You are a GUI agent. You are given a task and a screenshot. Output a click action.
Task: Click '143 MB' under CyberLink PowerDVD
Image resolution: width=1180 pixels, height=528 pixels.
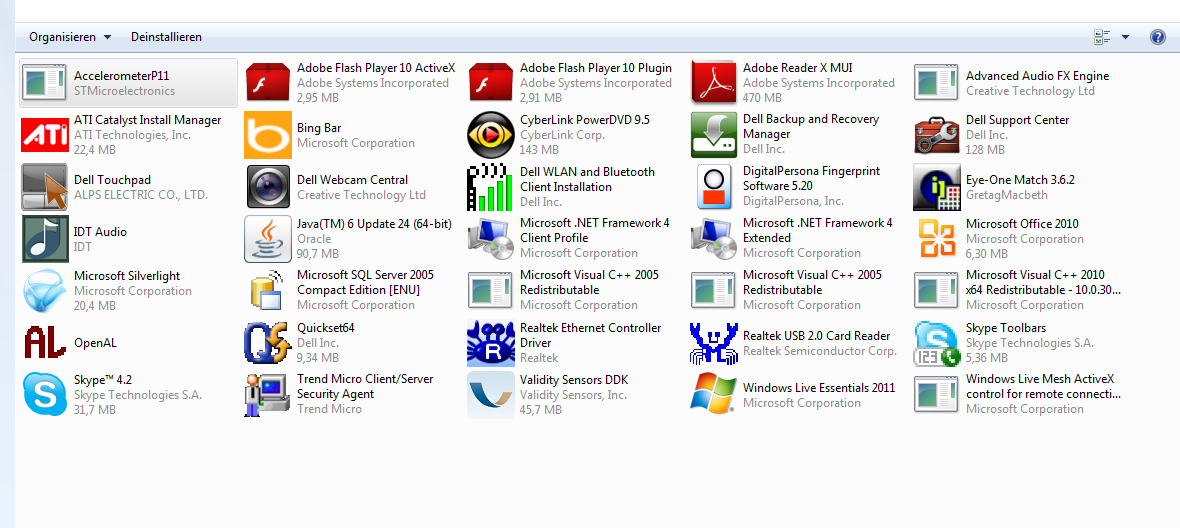(x=540, y=150)
